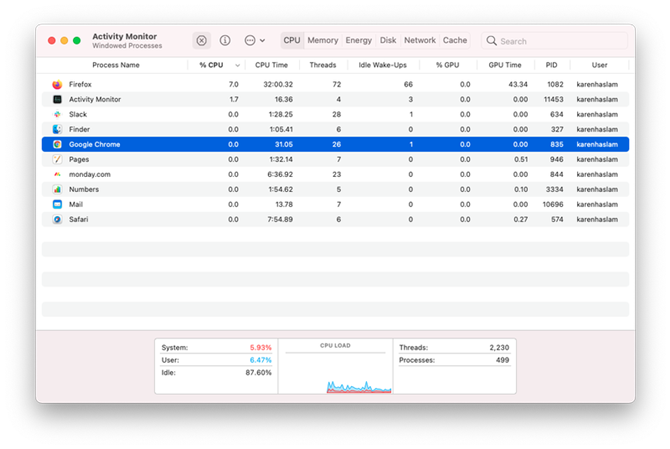670x449 pixels.
Task: Click Firefox PID 1082
Action: 555,85
